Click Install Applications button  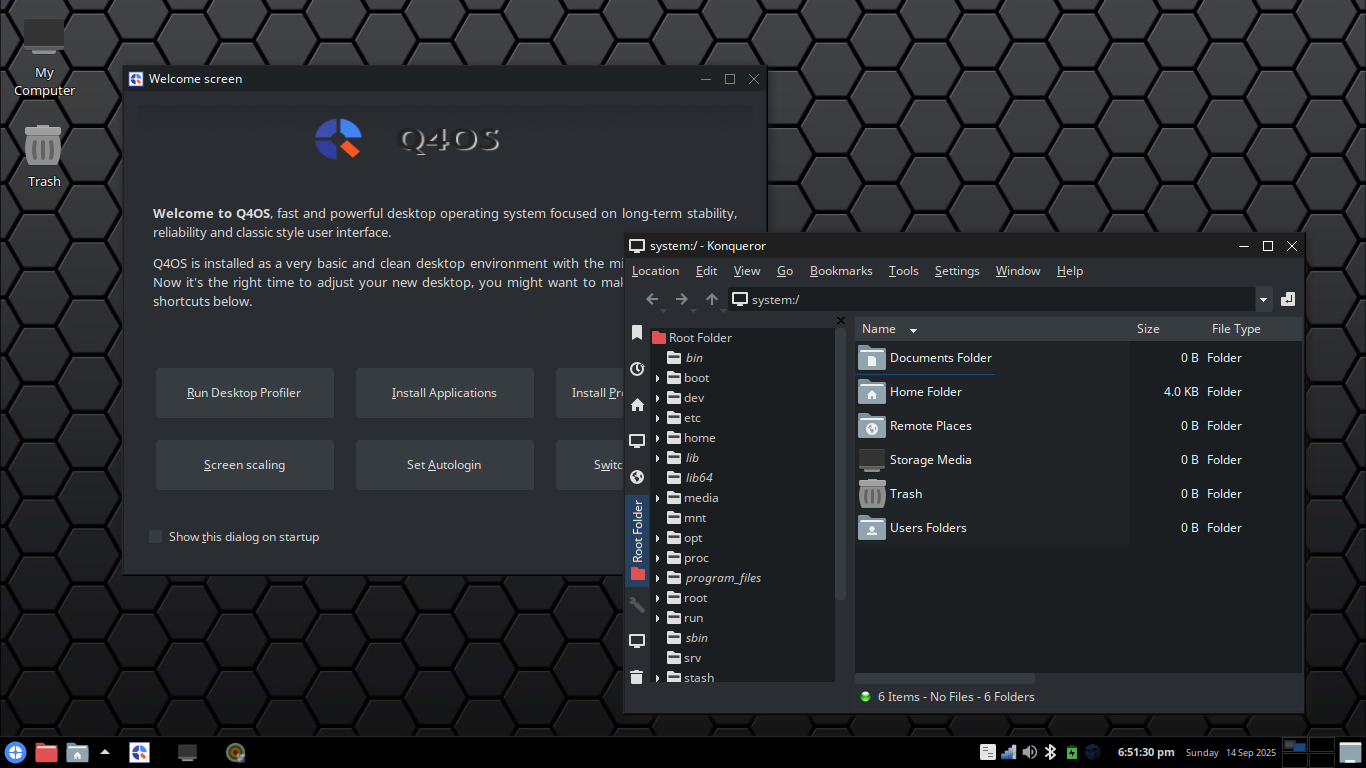tap(444, 393)
